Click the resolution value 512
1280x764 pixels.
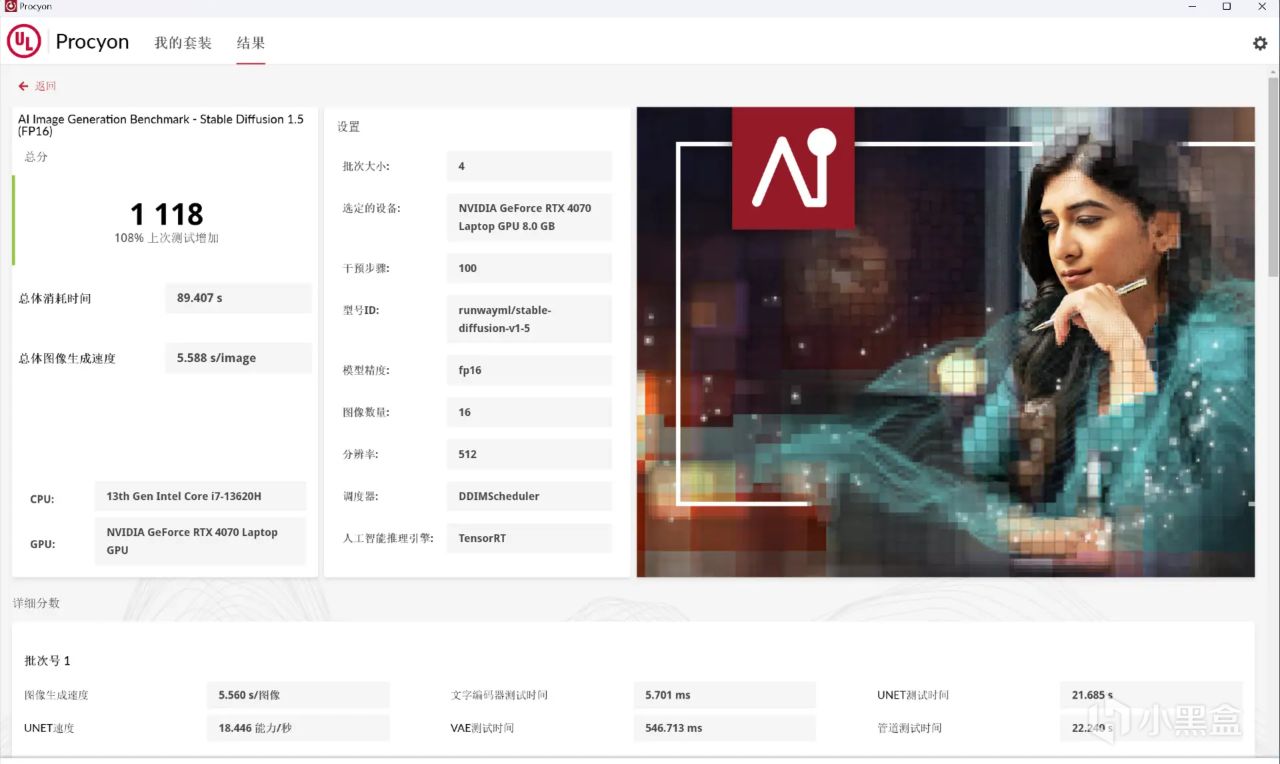[529, 454]
